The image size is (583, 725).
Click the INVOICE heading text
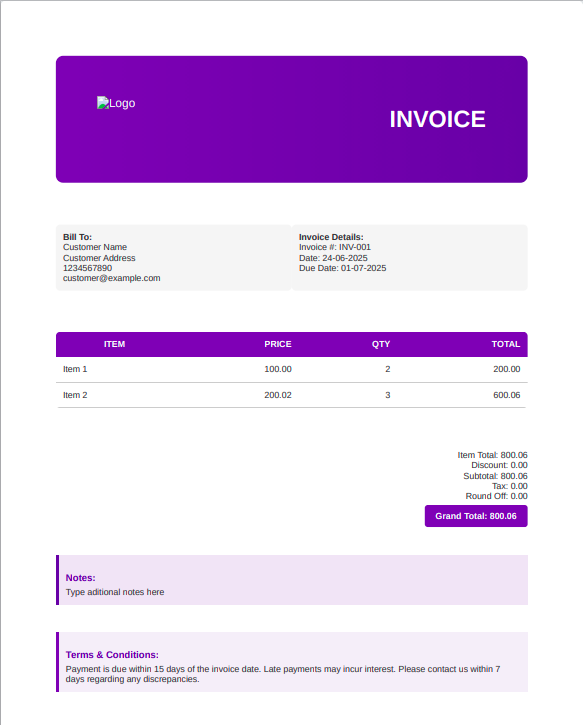pos(437,119)
